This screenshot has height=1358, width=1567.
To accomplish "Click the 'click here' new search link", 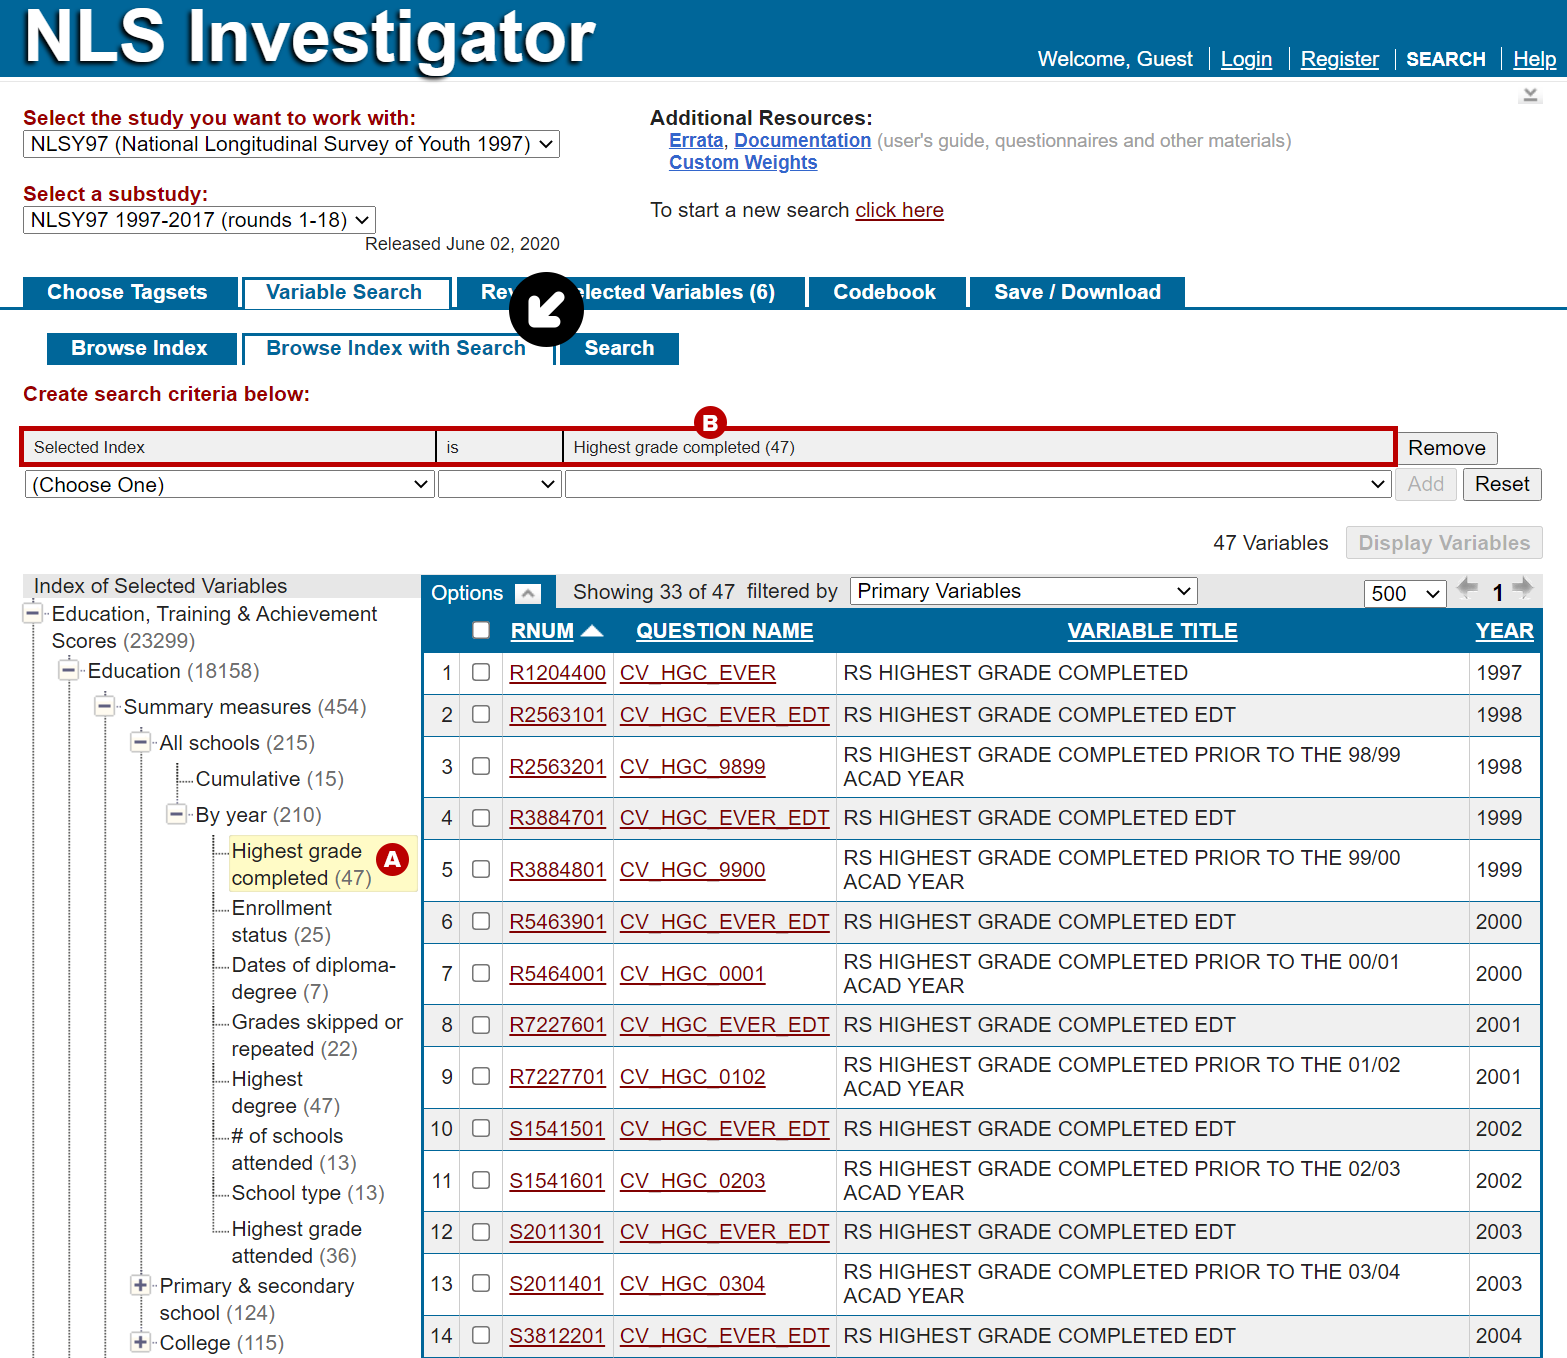I will (900, 210).
